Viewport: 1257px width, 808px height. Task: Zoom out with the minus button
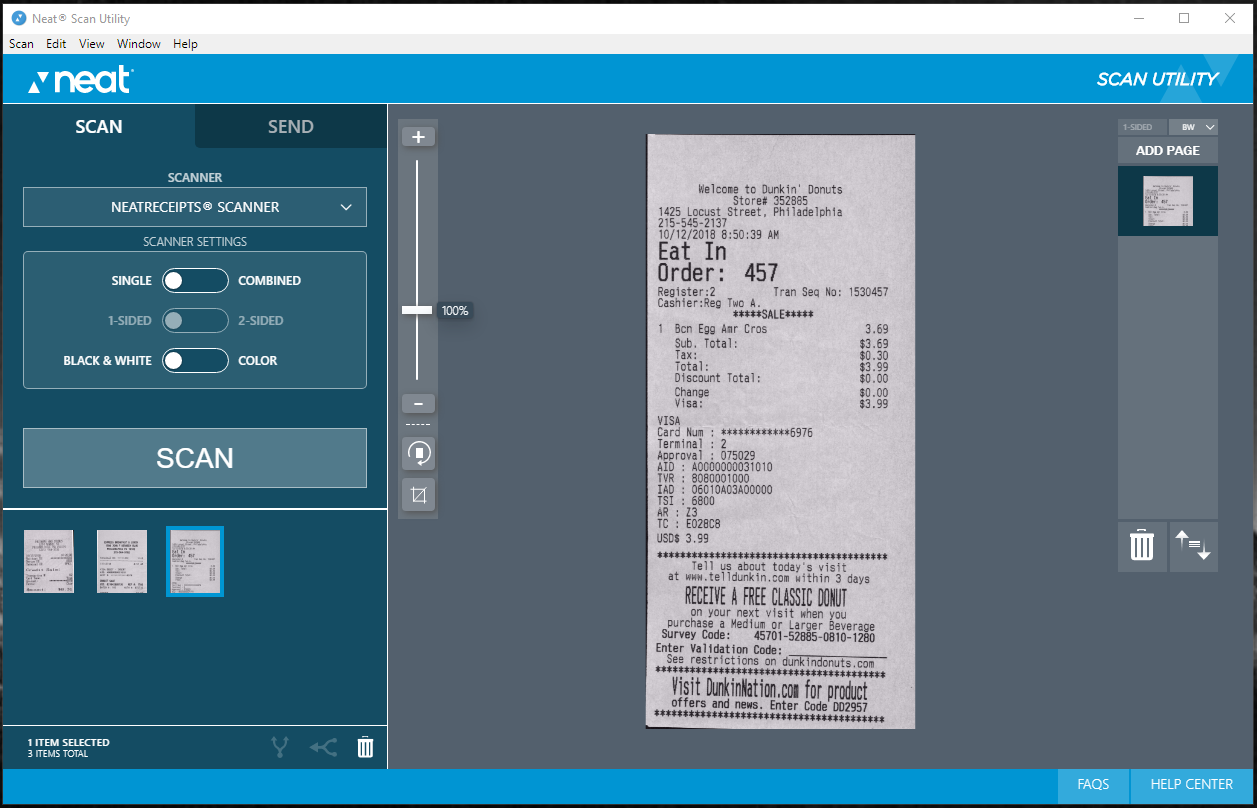418,404
